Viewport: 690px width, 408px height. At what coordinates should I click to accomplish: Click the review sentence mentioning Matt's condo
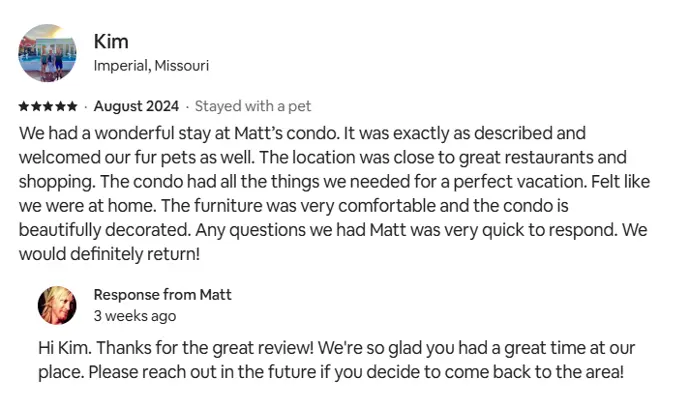click(179, 133)
